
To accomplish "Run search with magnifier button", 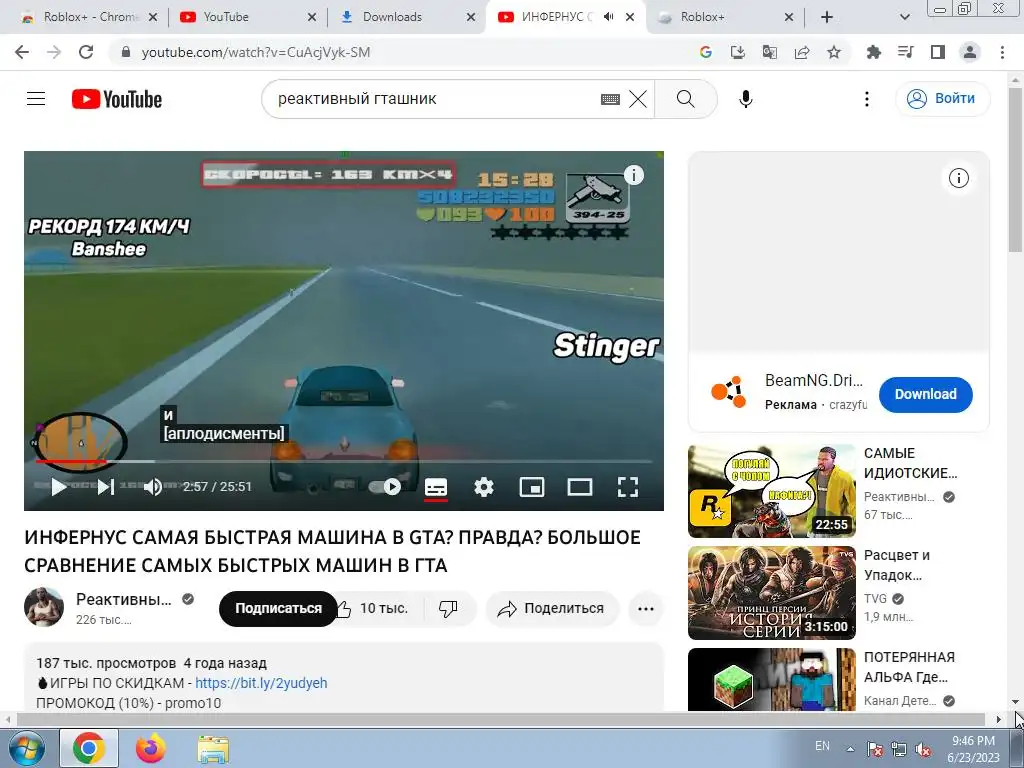I will pos(686,99).
